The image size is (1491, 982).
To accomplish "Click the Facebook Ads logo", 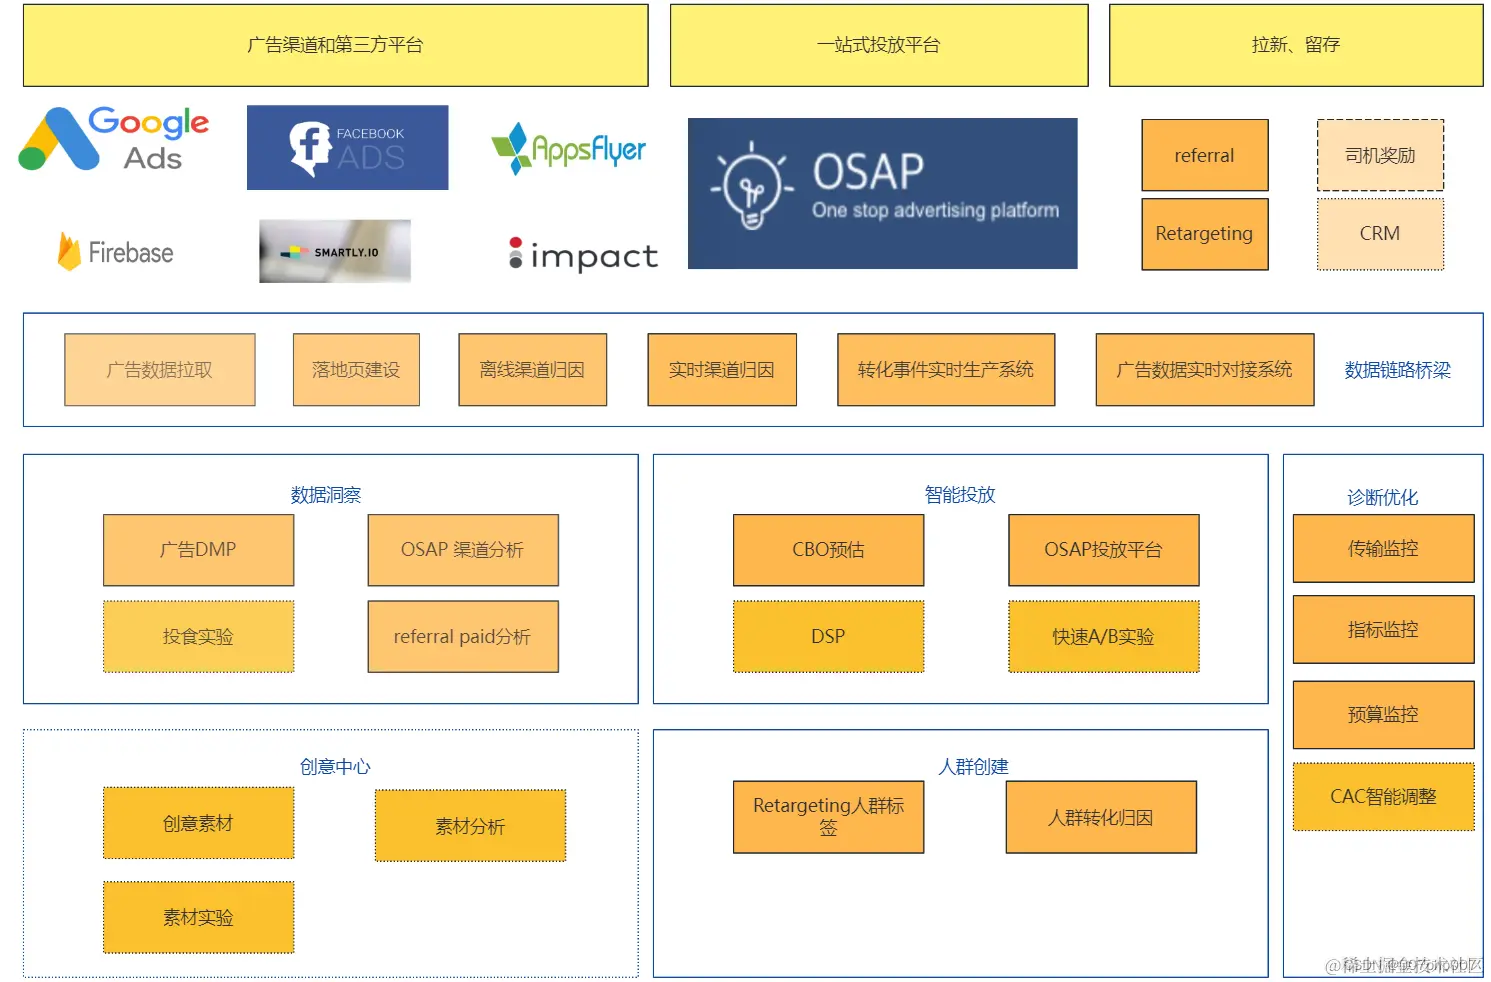I will pos(347,148).
